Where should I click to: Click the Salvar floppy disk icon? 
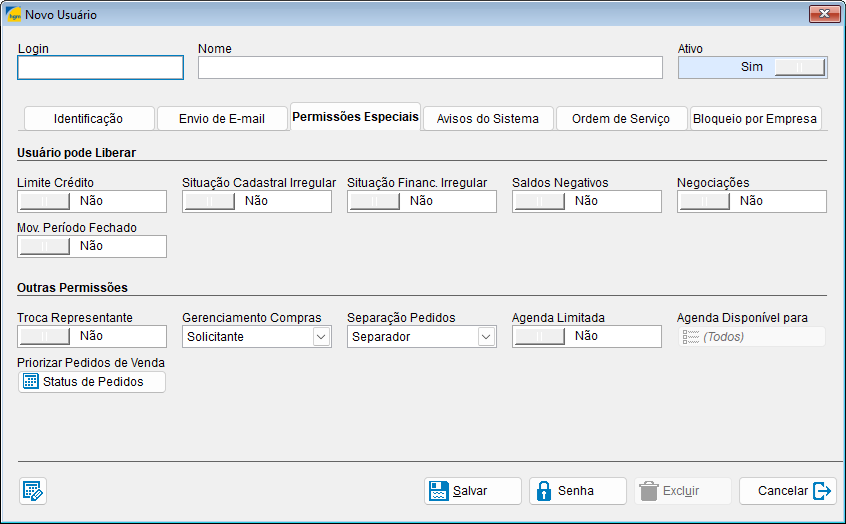[438, 491]
